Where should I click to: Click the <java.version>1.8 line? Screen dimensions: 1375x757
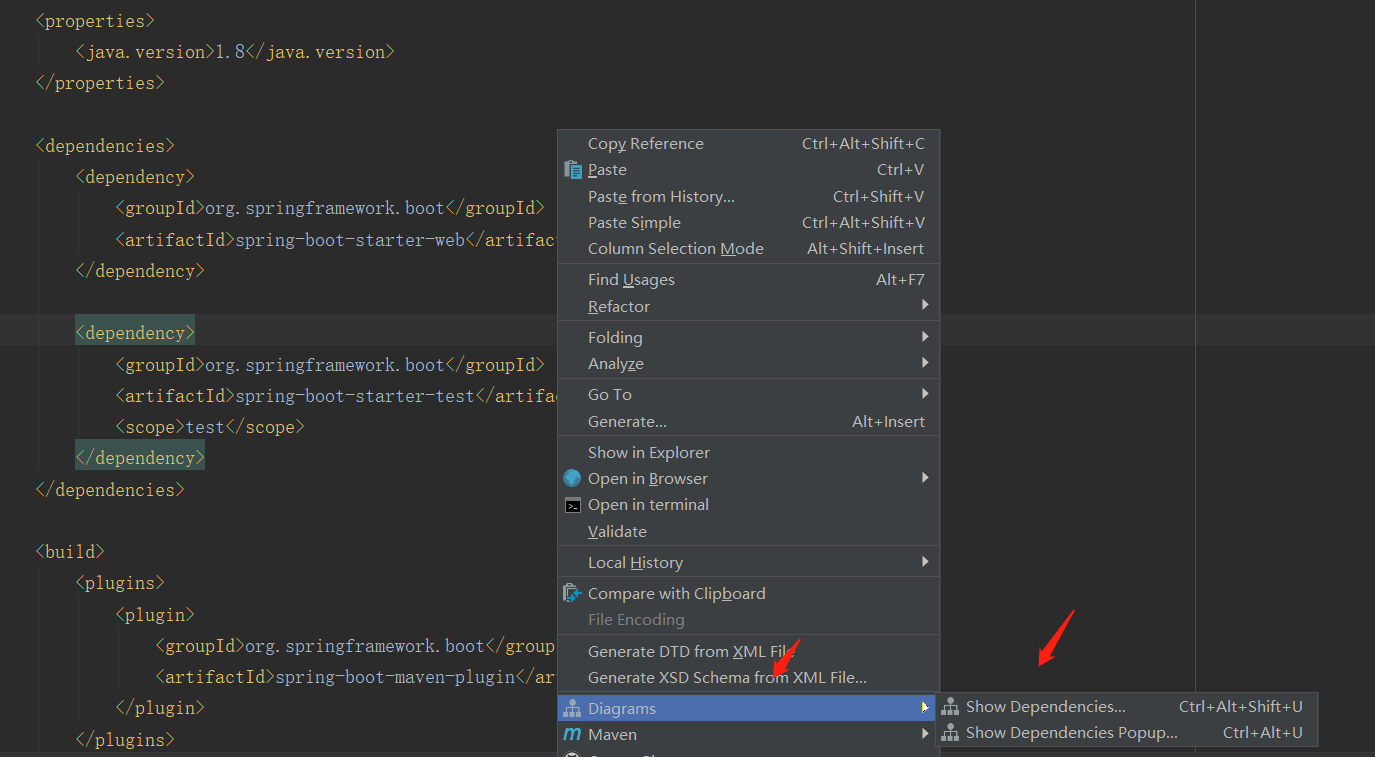[235, 52]
